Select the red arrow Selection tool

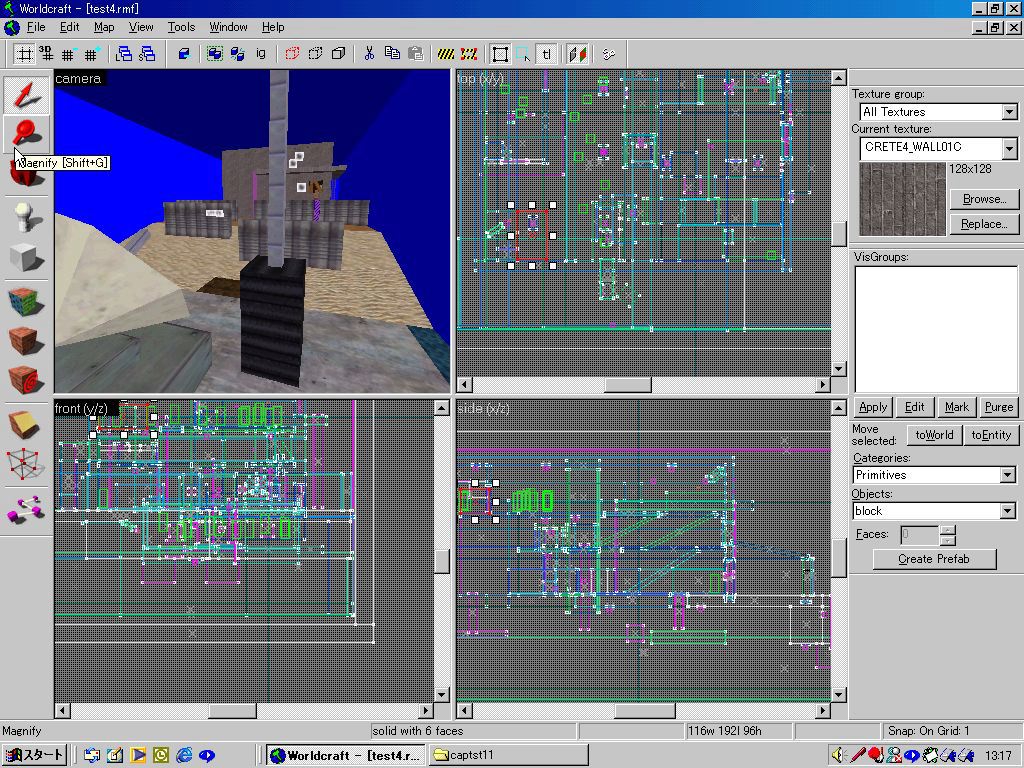point(26,95)
